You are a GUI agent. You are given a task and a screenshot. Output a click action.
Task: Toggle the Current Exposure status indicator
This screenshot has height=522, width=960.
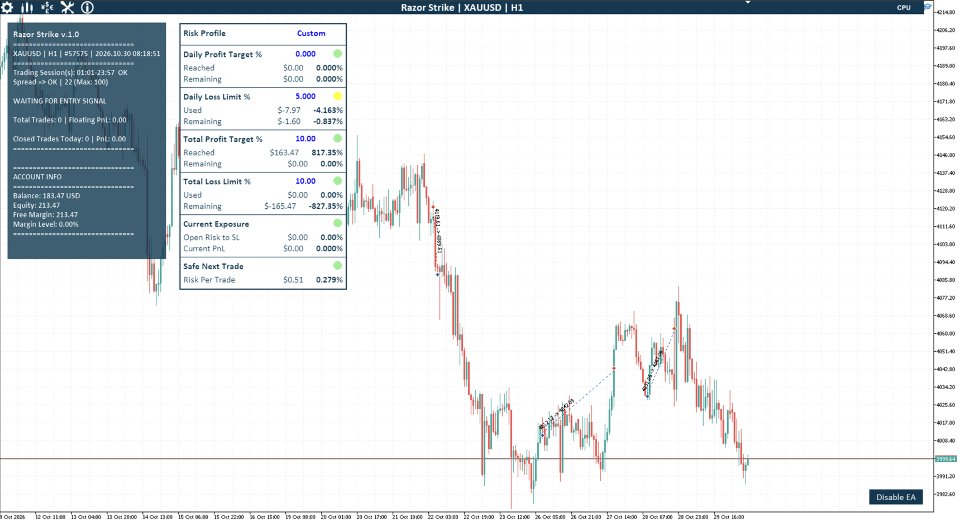click(x=337, y=223)
